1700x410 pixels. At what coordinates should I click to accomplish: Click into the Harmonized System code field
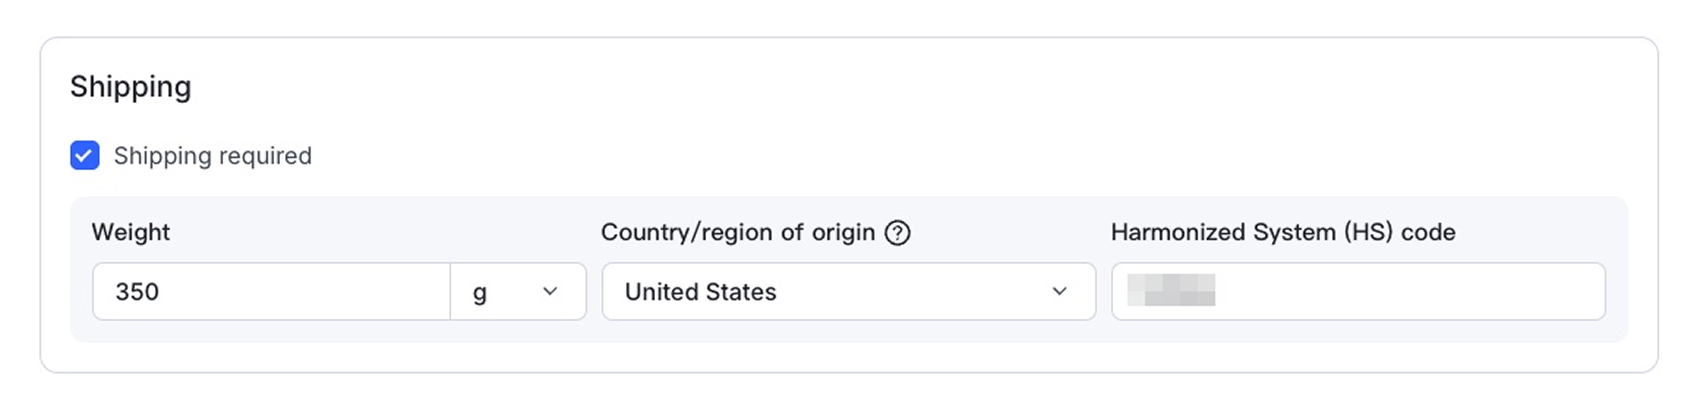[x=1357, y=291]
